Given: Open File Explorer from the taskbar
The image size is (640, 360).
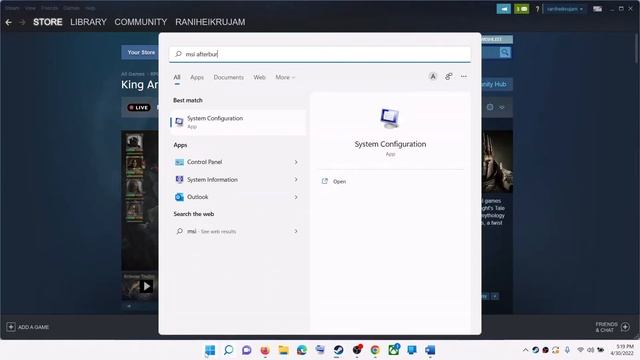Looking at the screenshot, I should pos(283,350).
